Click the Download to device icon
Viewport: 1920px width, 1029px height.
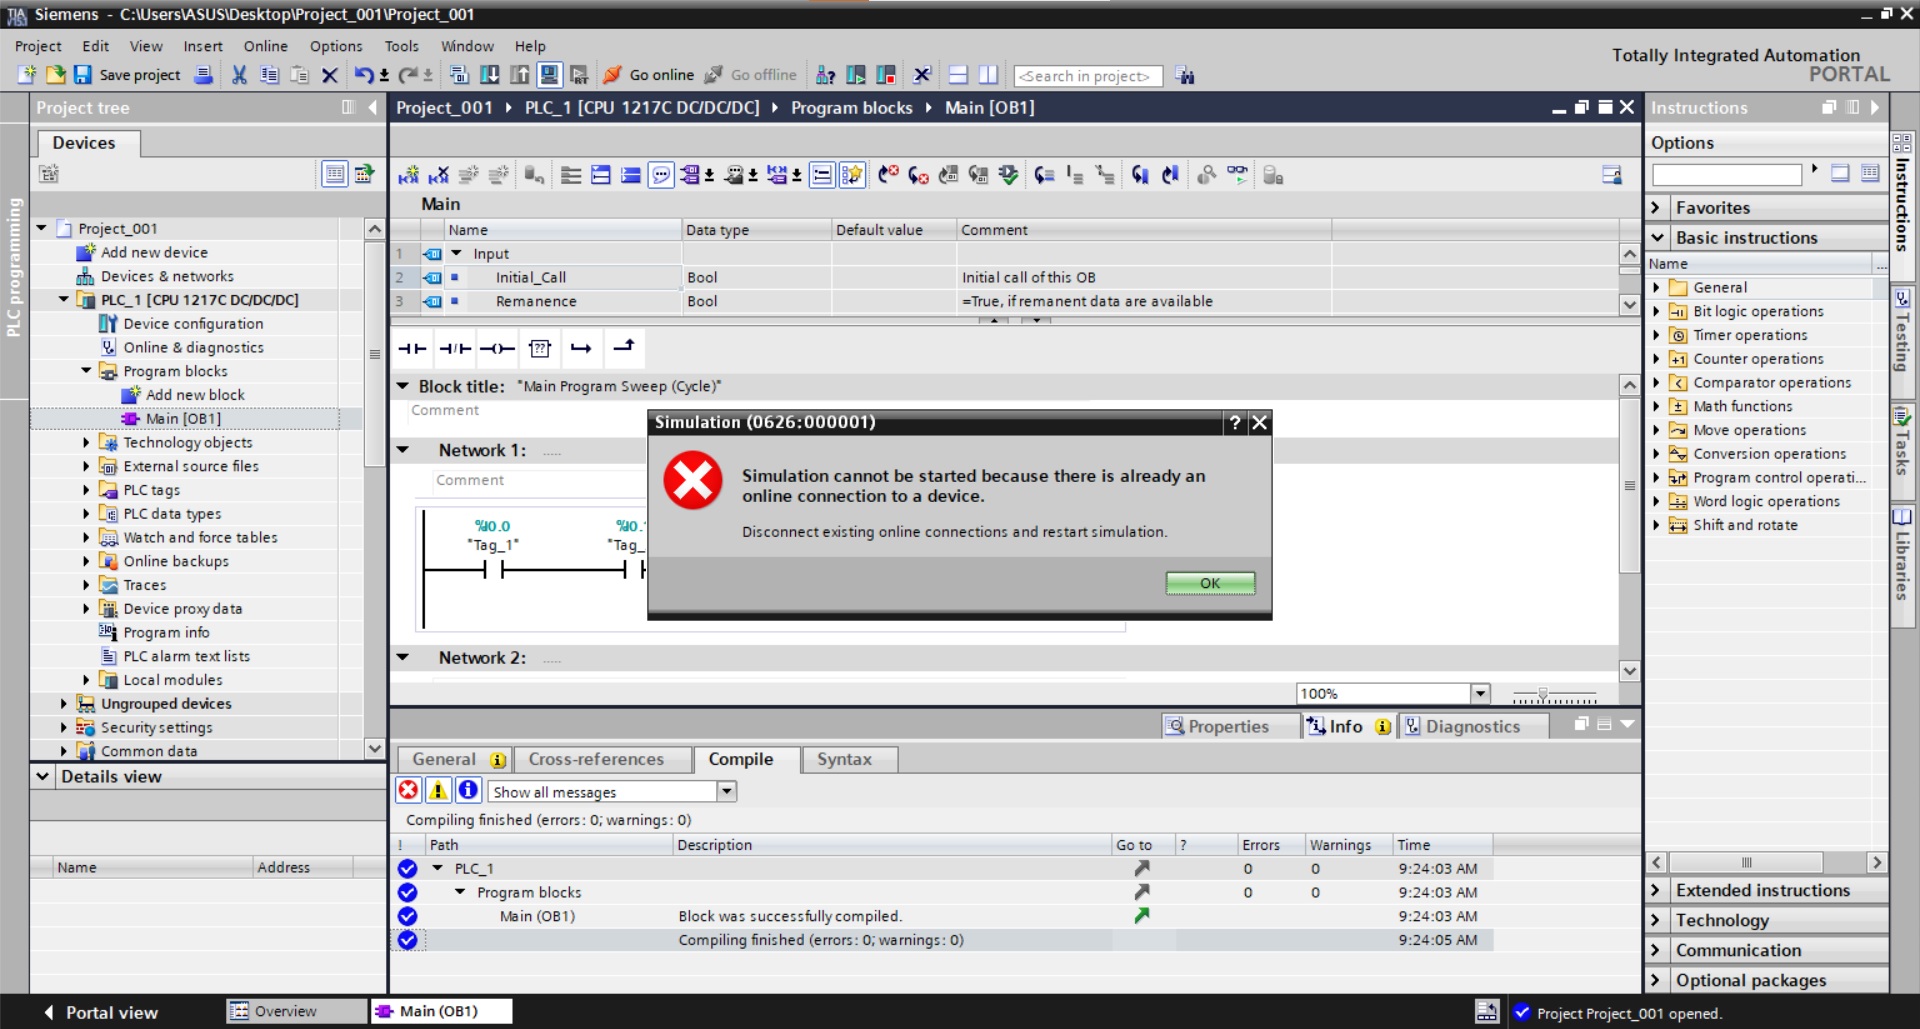489,75
